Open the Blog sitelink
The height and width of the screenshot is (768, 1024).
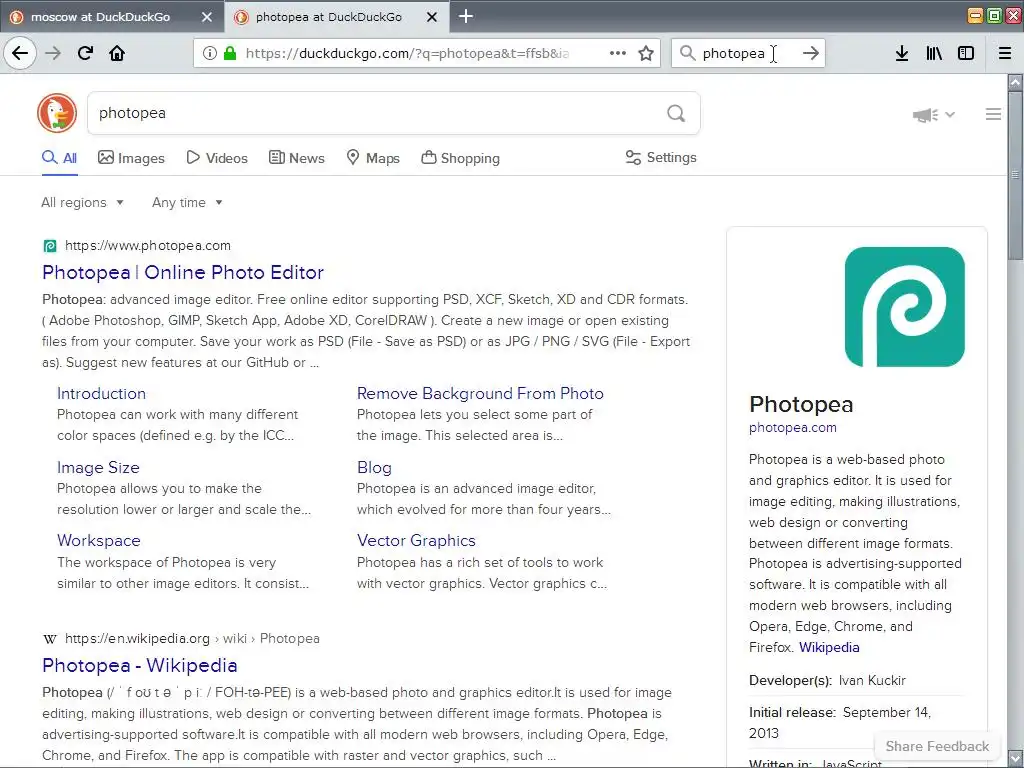[x=374, y=467]
